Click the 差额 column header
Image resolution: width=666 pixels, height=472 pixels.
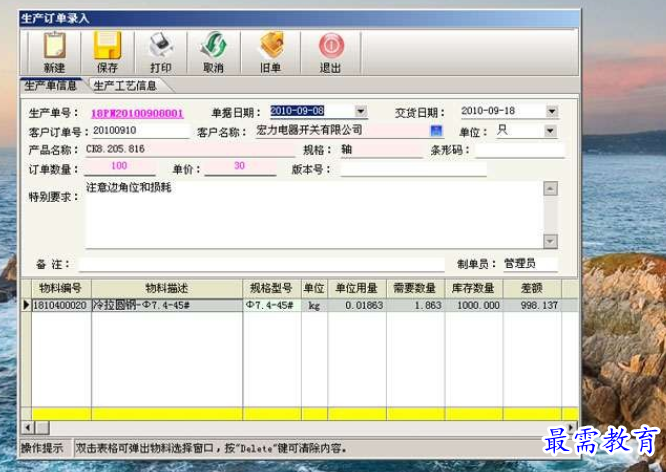coord(532,288)
